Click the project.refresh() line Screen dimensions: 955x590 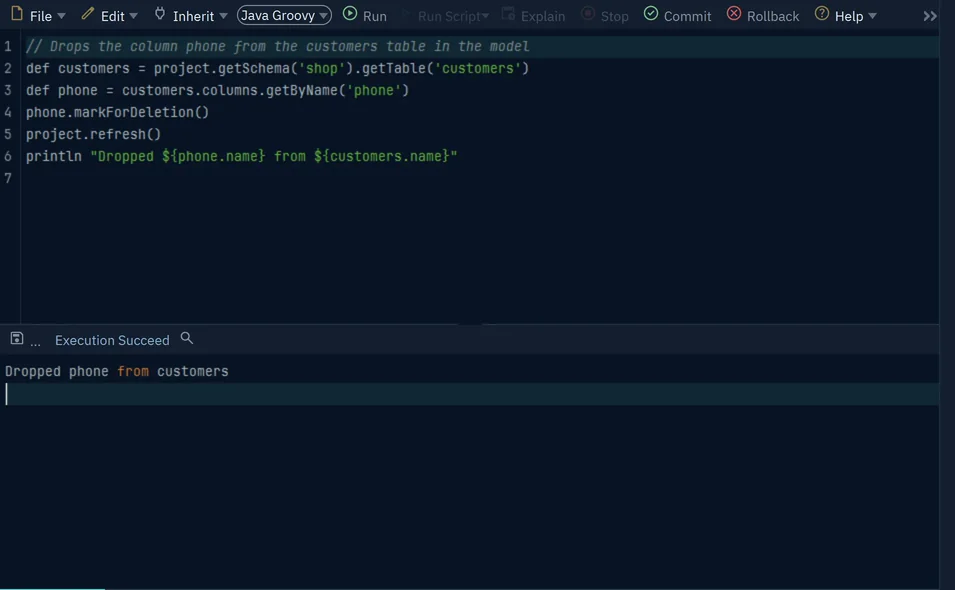(x=93, y=134)
